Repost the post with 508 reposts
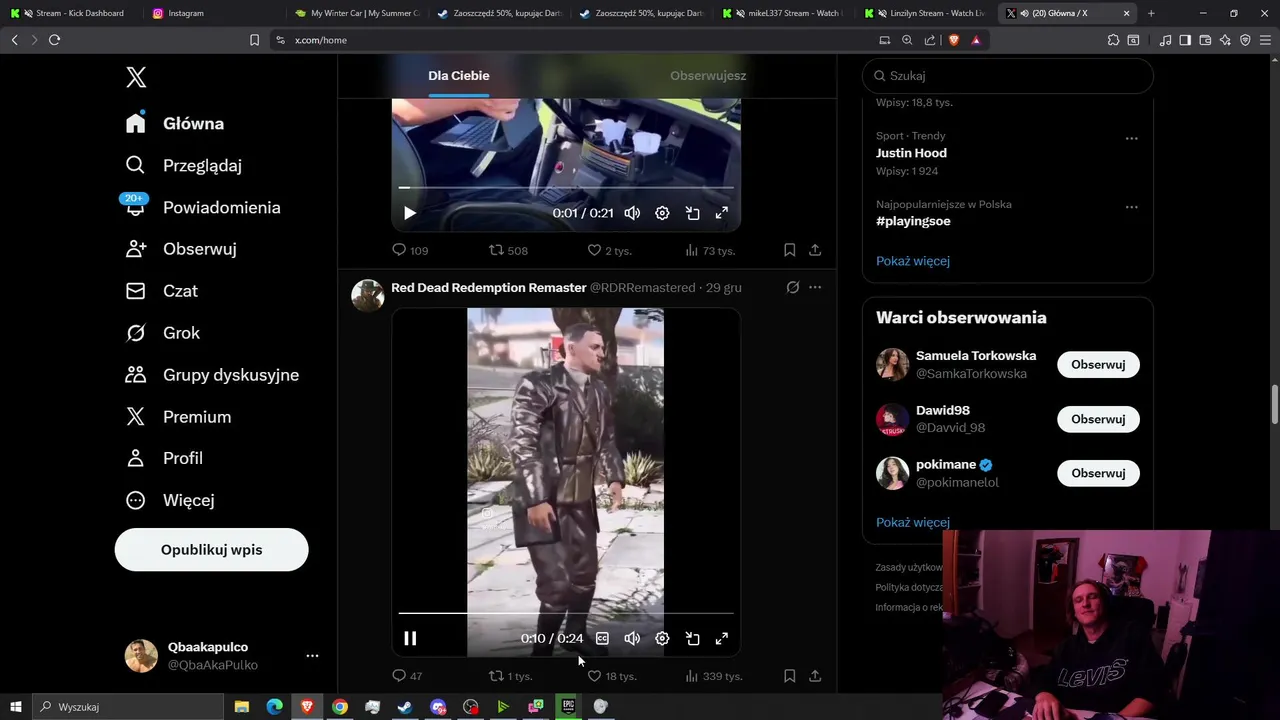This screenshot has height=720, width=1280. pyautogui.click(x=508, y=250)
